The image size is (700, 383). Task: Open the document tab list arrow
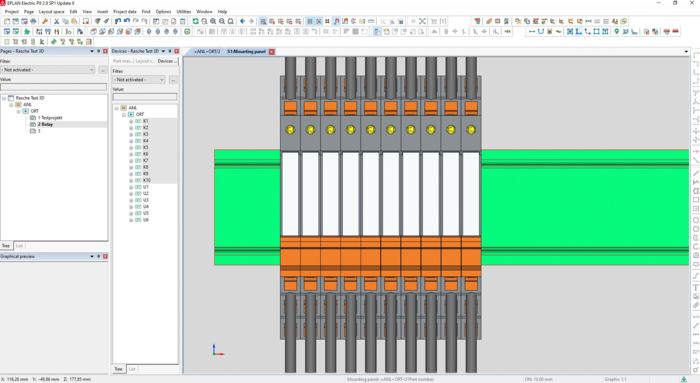686,52
